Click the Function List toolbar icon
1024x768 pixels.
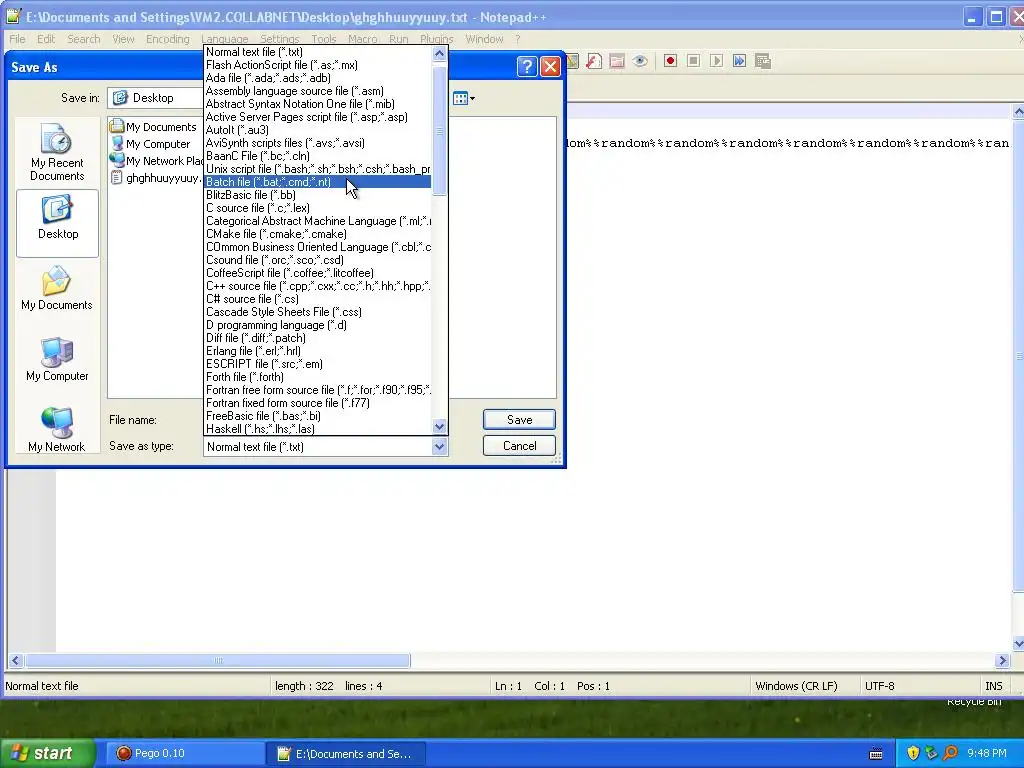(x=594, y=61)
